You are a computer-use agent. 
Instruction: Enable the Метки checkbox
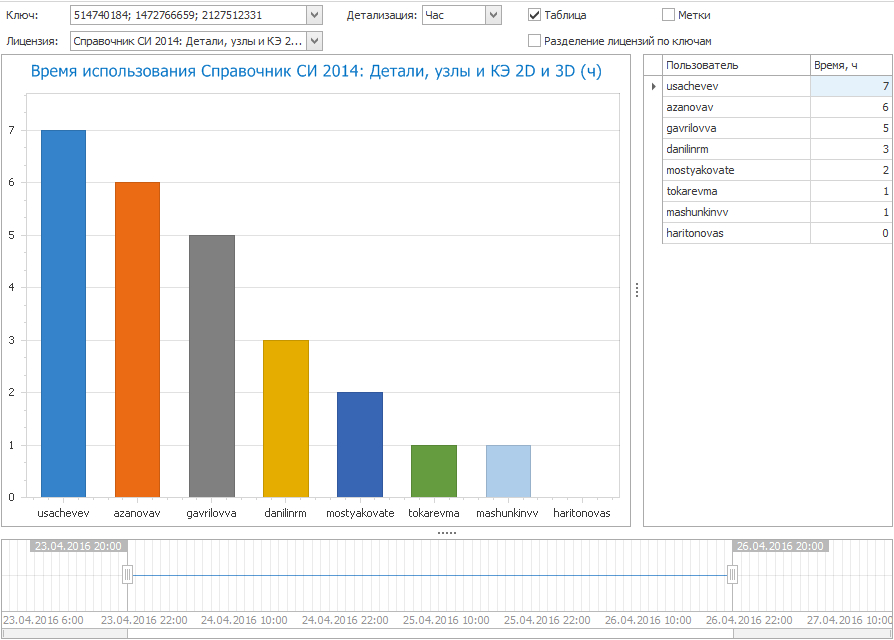click(x=669, y=15)
